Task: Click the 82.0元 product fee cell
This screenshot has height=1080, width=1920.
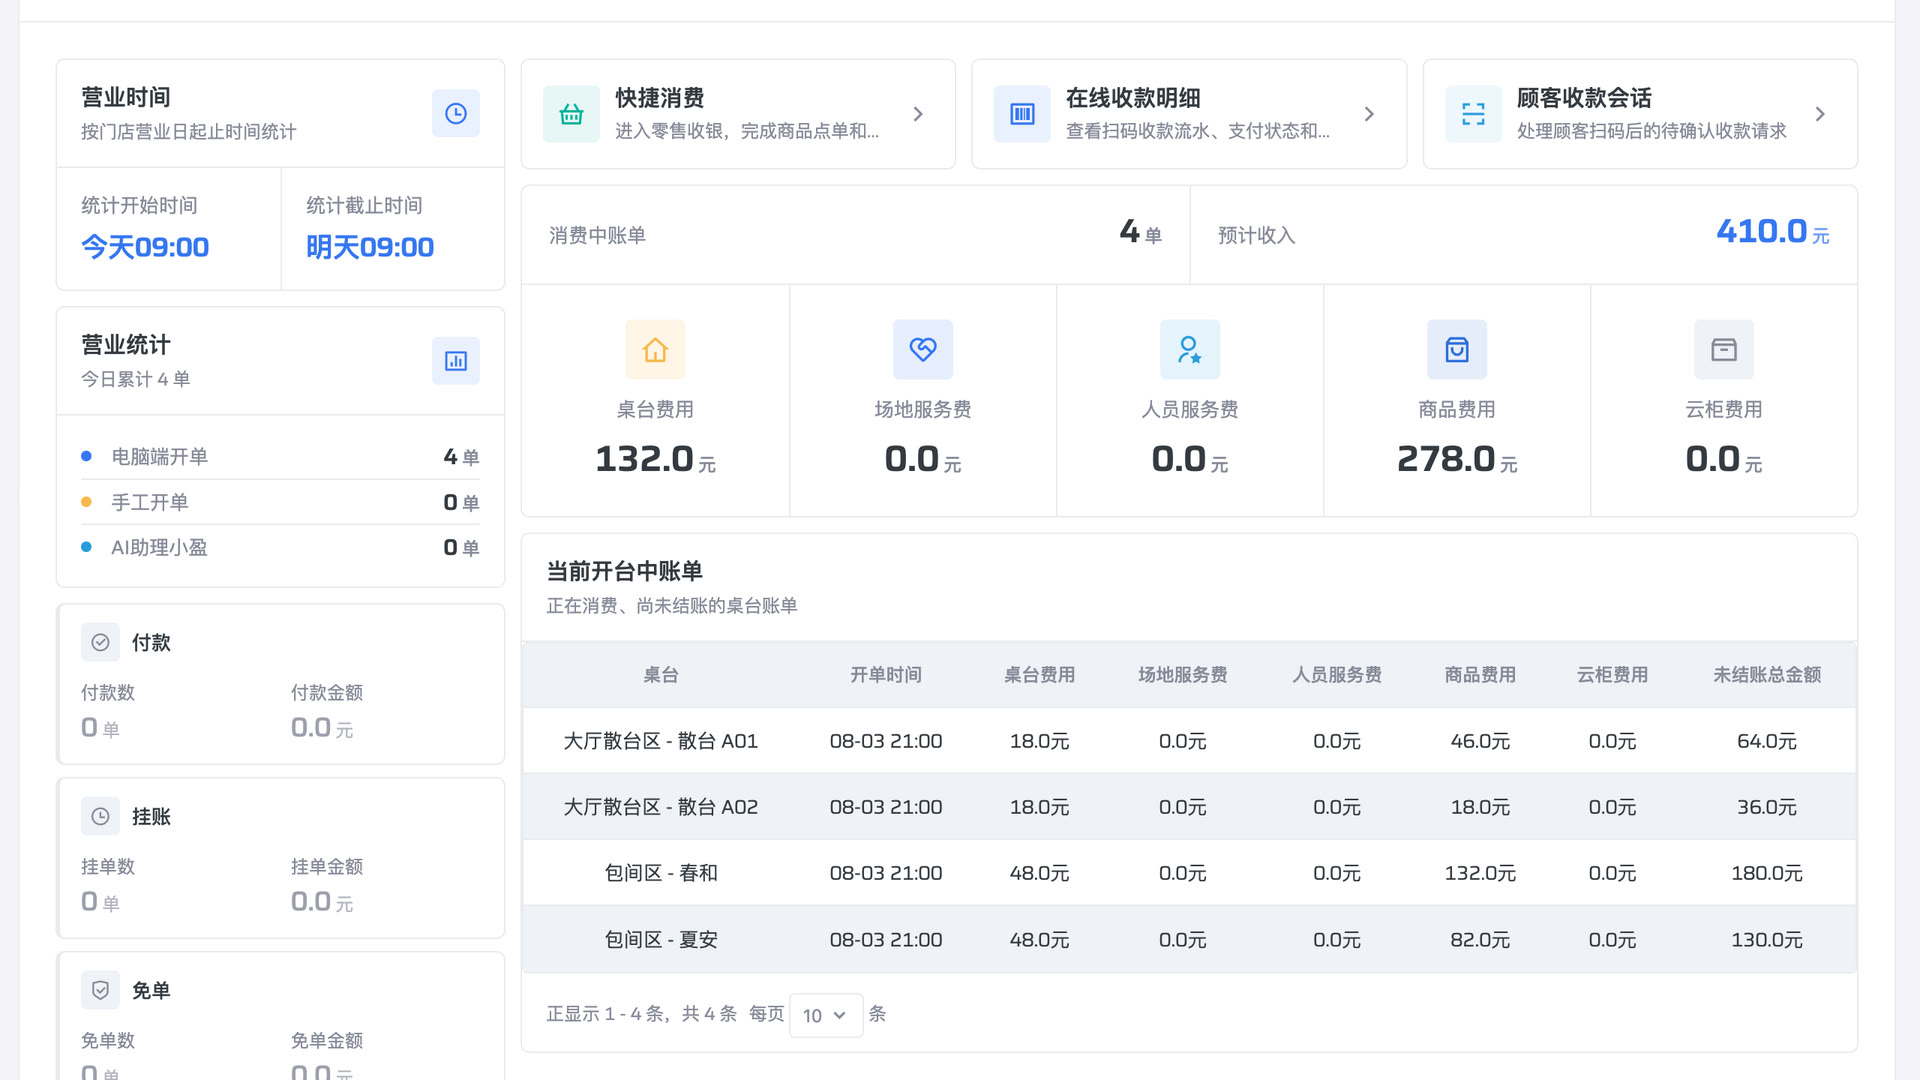Action: click(1480, 940)
